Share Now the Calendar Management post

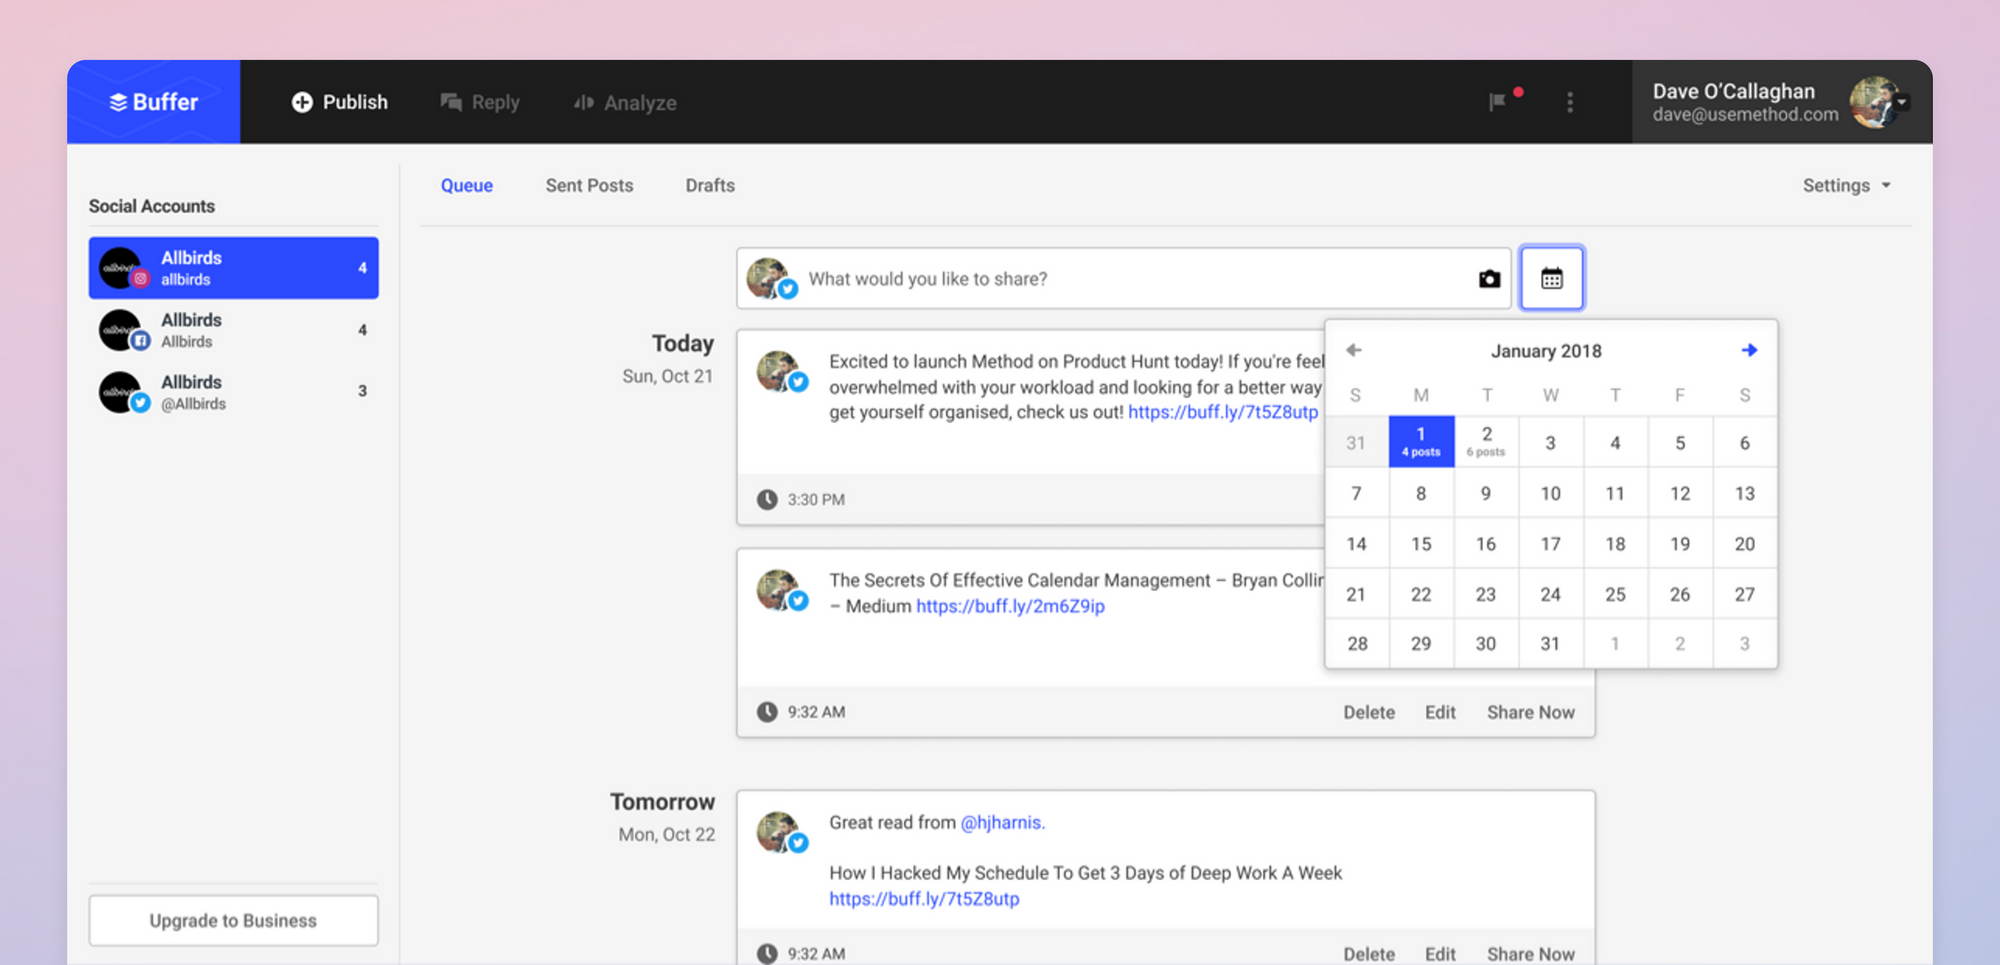coord(1531,712)
